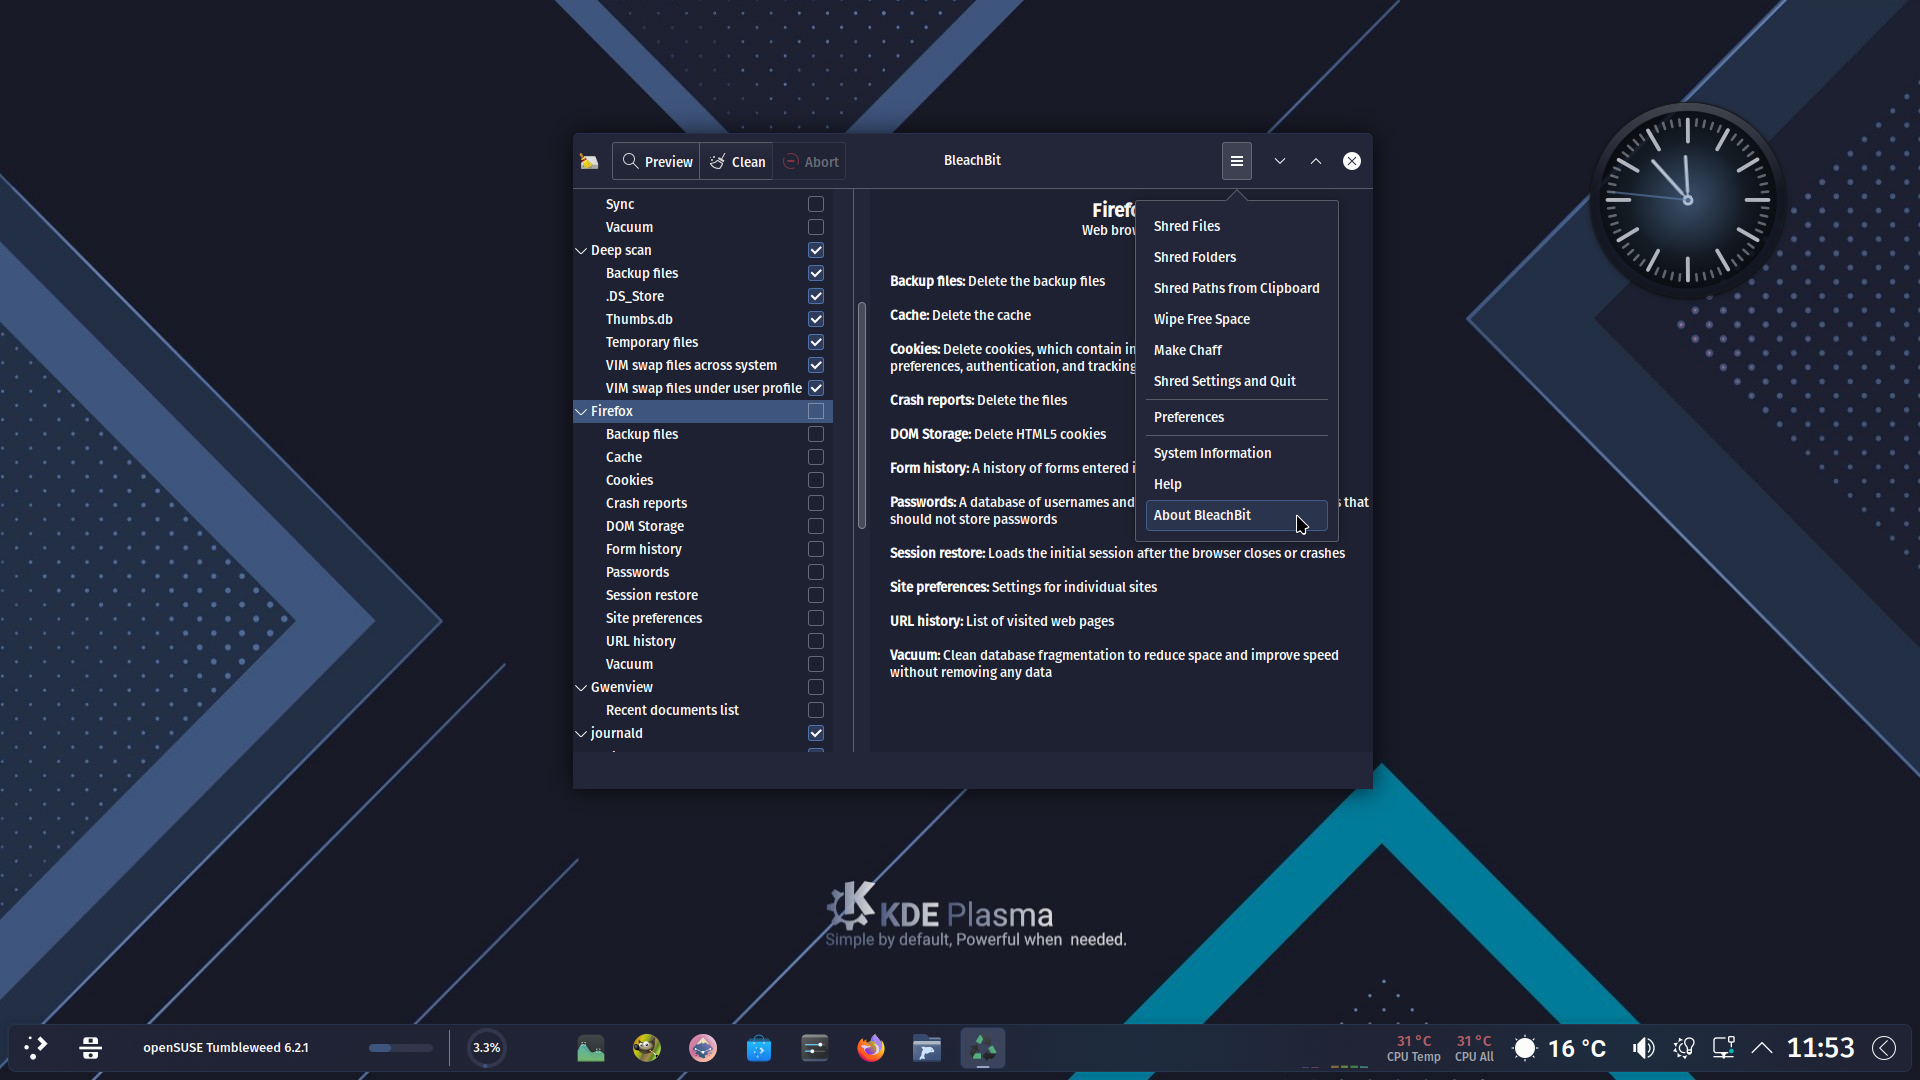Open the Discover software store icon

tap(759, 1048)
